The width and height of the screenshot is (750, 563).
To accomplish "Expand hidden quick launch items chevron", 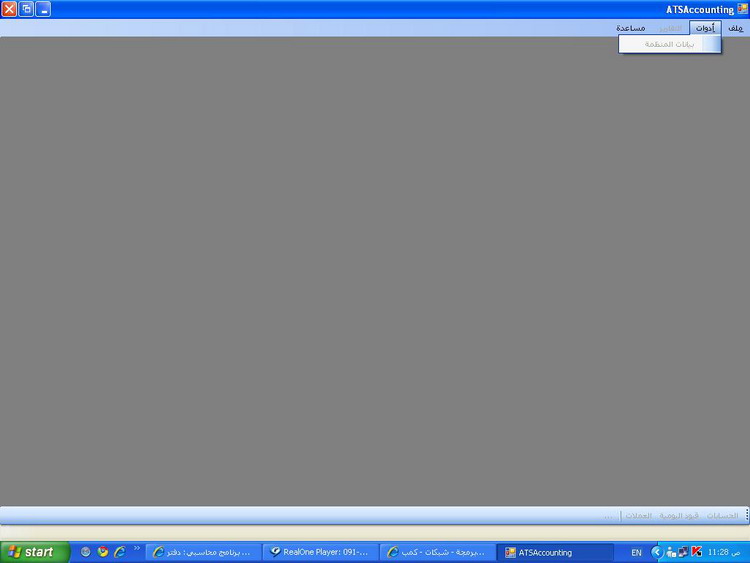I will pos(137,548).
